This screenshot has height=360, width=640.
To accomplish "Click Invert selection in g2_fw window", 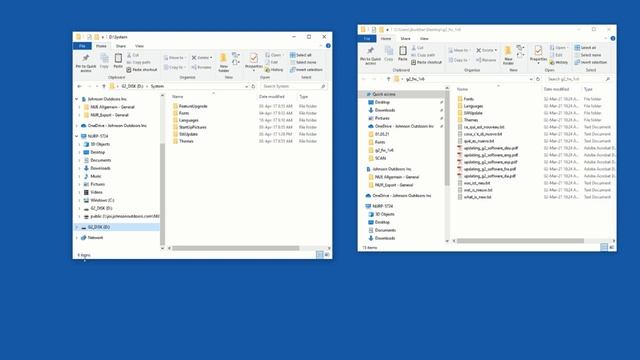I will (x=591, y=62).
